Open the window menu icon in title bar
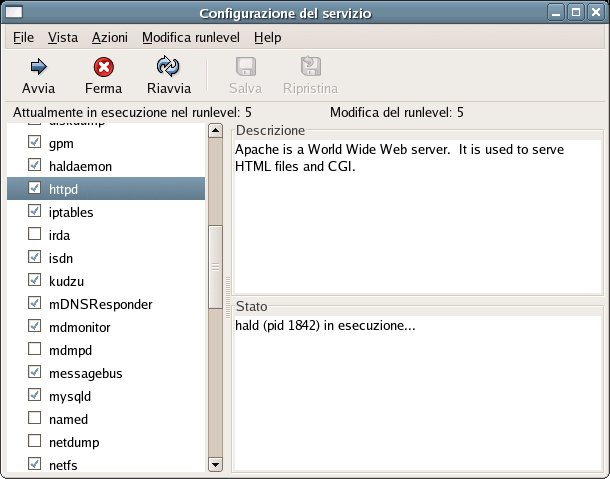Image resolution: width=610 pixels, height=479 pixels. click(x=14, y=12)
